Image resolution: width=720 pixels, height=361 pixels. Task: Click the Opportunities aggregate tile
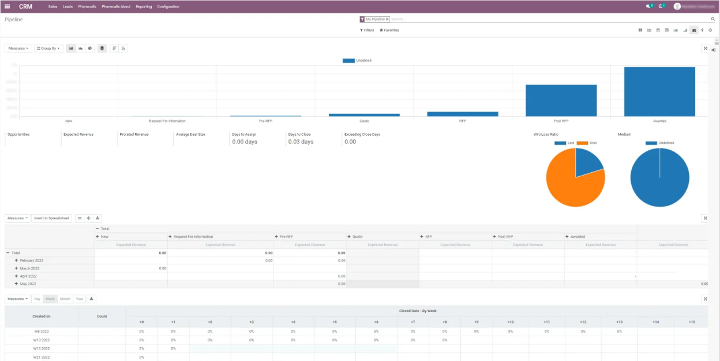pos(32,138)
